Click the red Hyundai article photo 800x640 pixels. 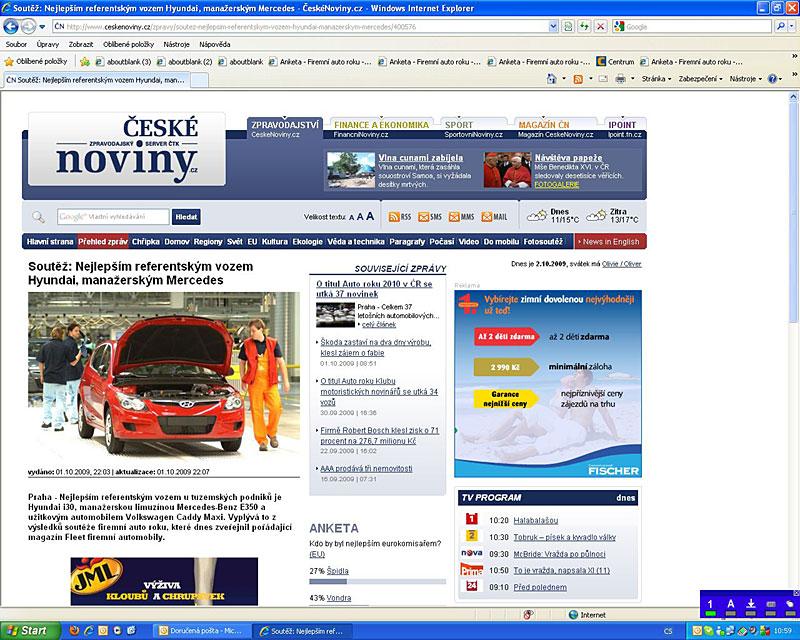pos(164,377)
